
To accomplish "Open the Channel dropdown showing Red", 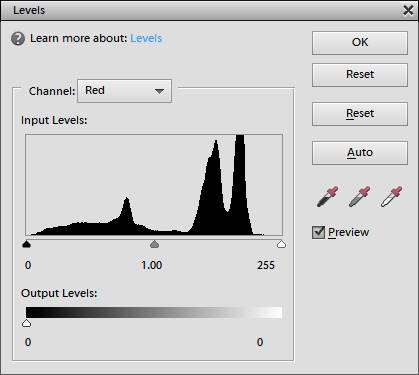I will click(124, 91).
